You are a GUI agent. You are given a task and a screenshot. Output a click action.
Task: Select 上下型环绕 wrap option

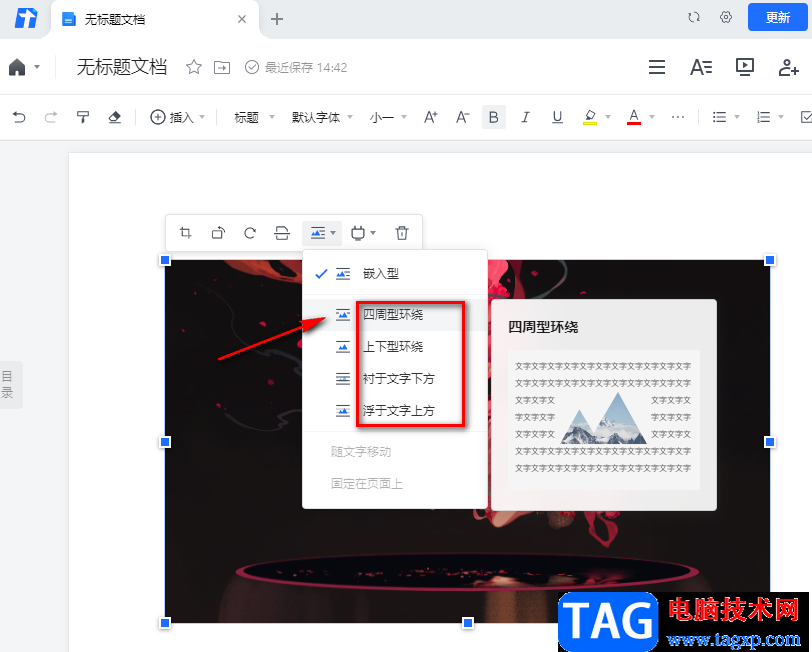(x=395, y=346)
